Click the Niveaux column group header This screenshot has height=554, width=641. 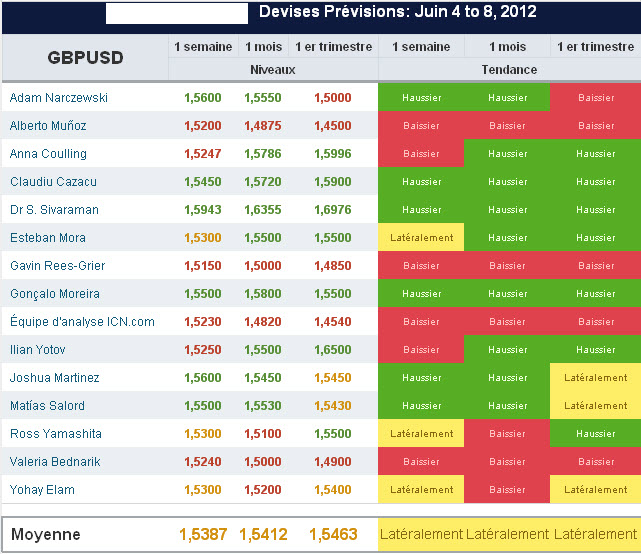(x=273, y=70)
